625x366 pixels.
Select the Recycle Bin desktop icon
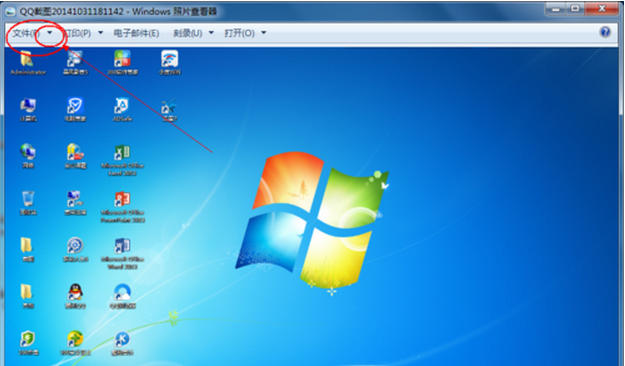(x=28, y=203)
